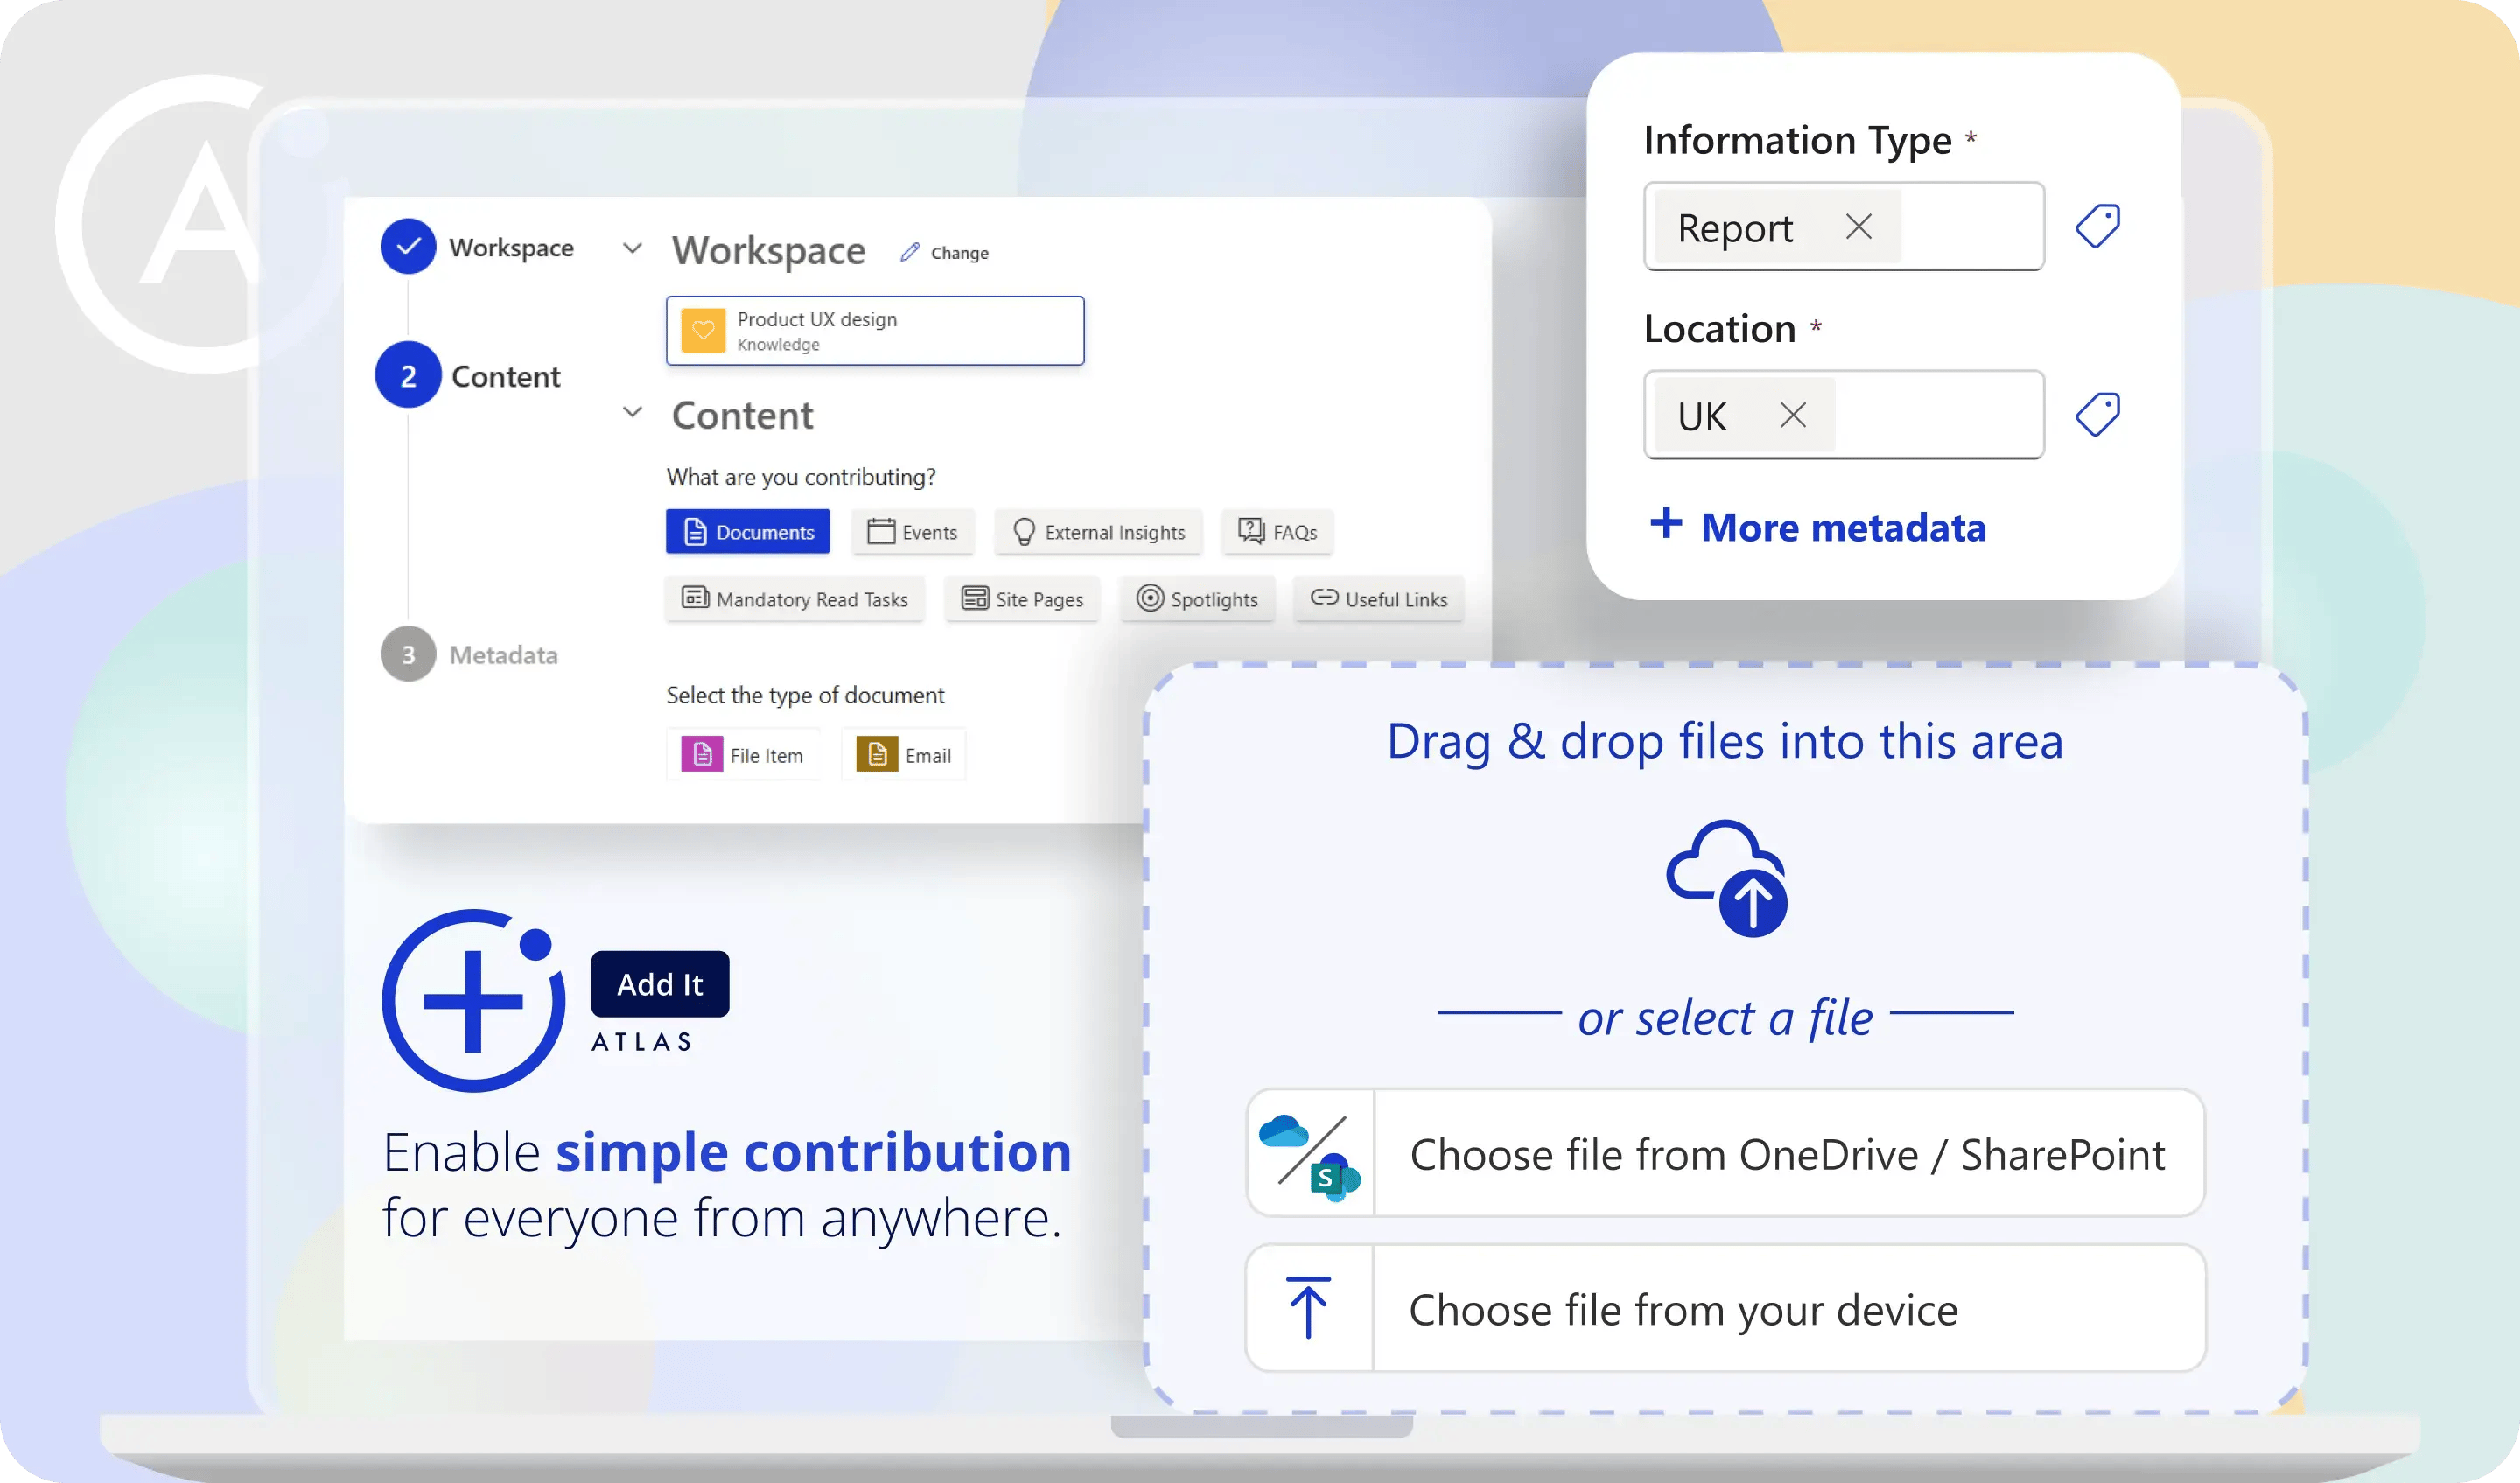Select the Events content type
Viewport: 2520px width, 1483px height.
point(913,532)
